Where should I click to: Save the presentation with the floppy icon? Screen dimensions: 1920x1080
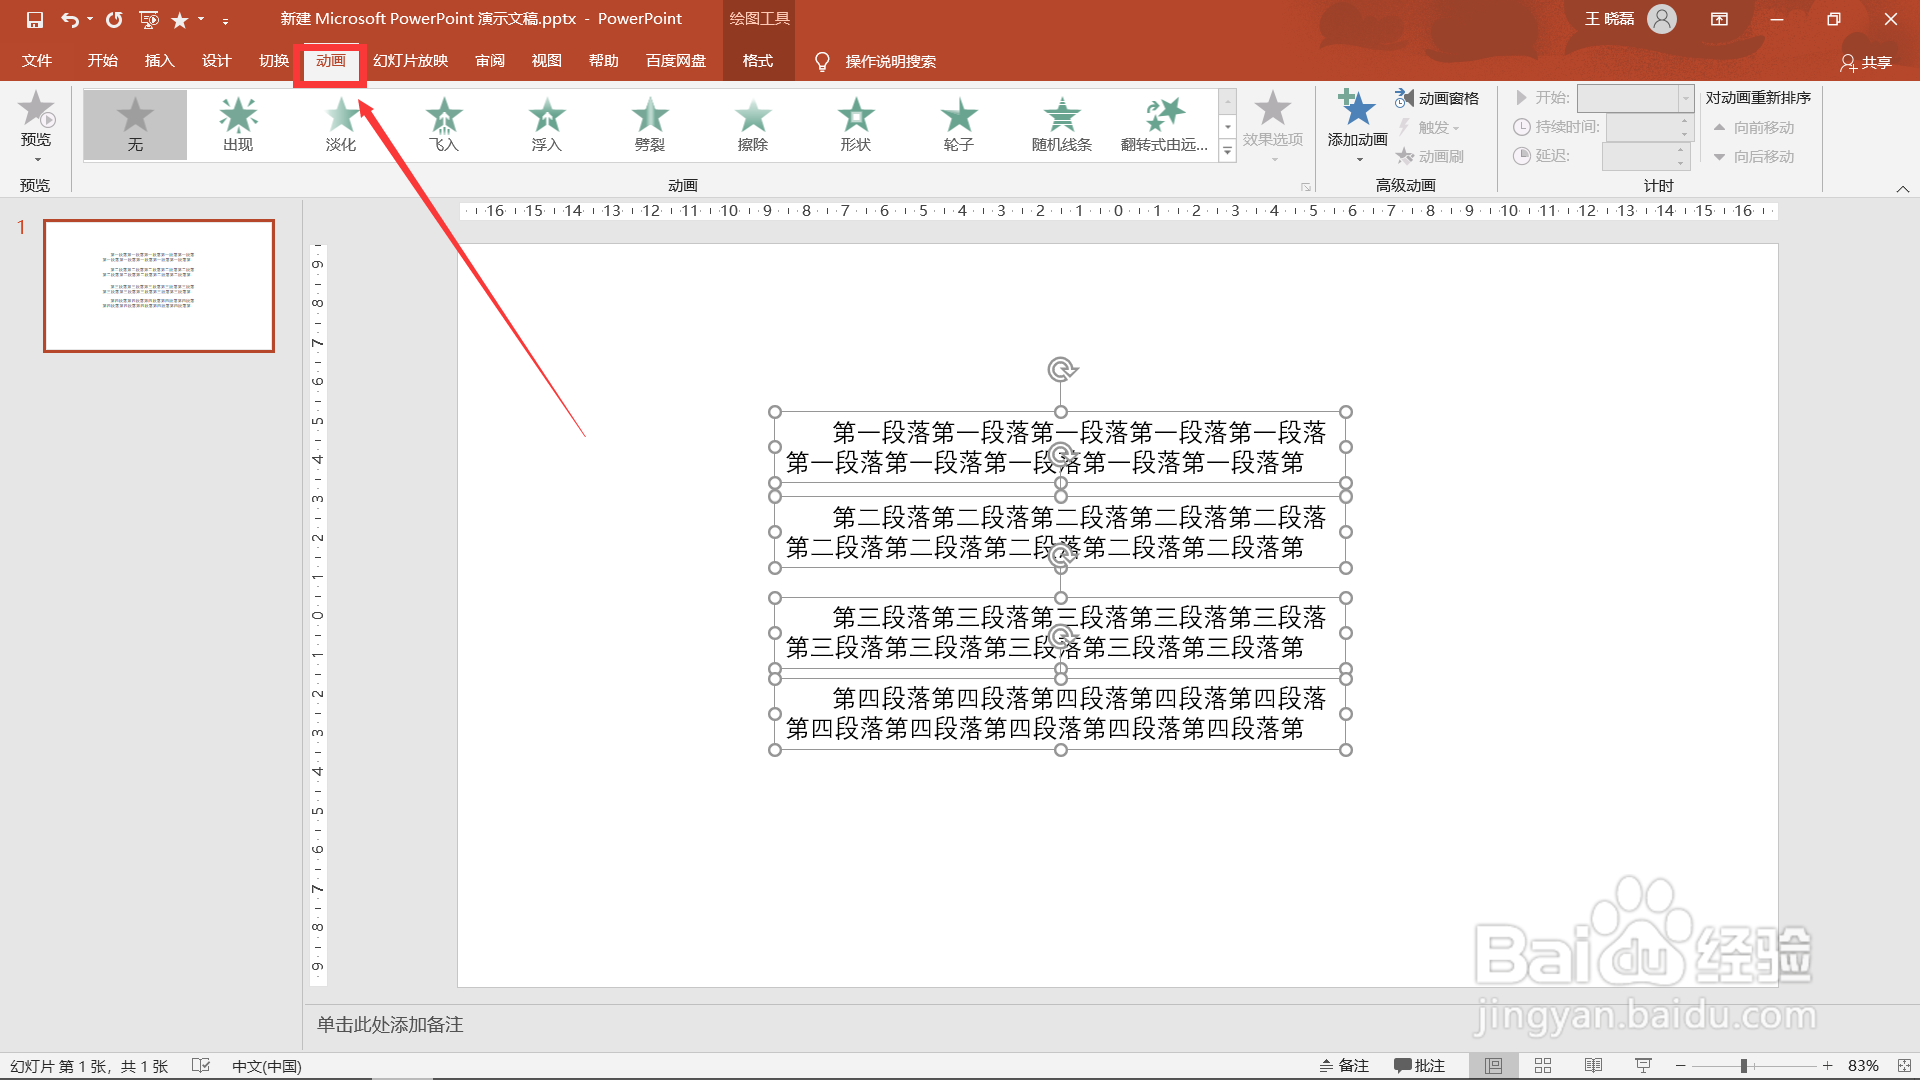click(x=35, y=19)
